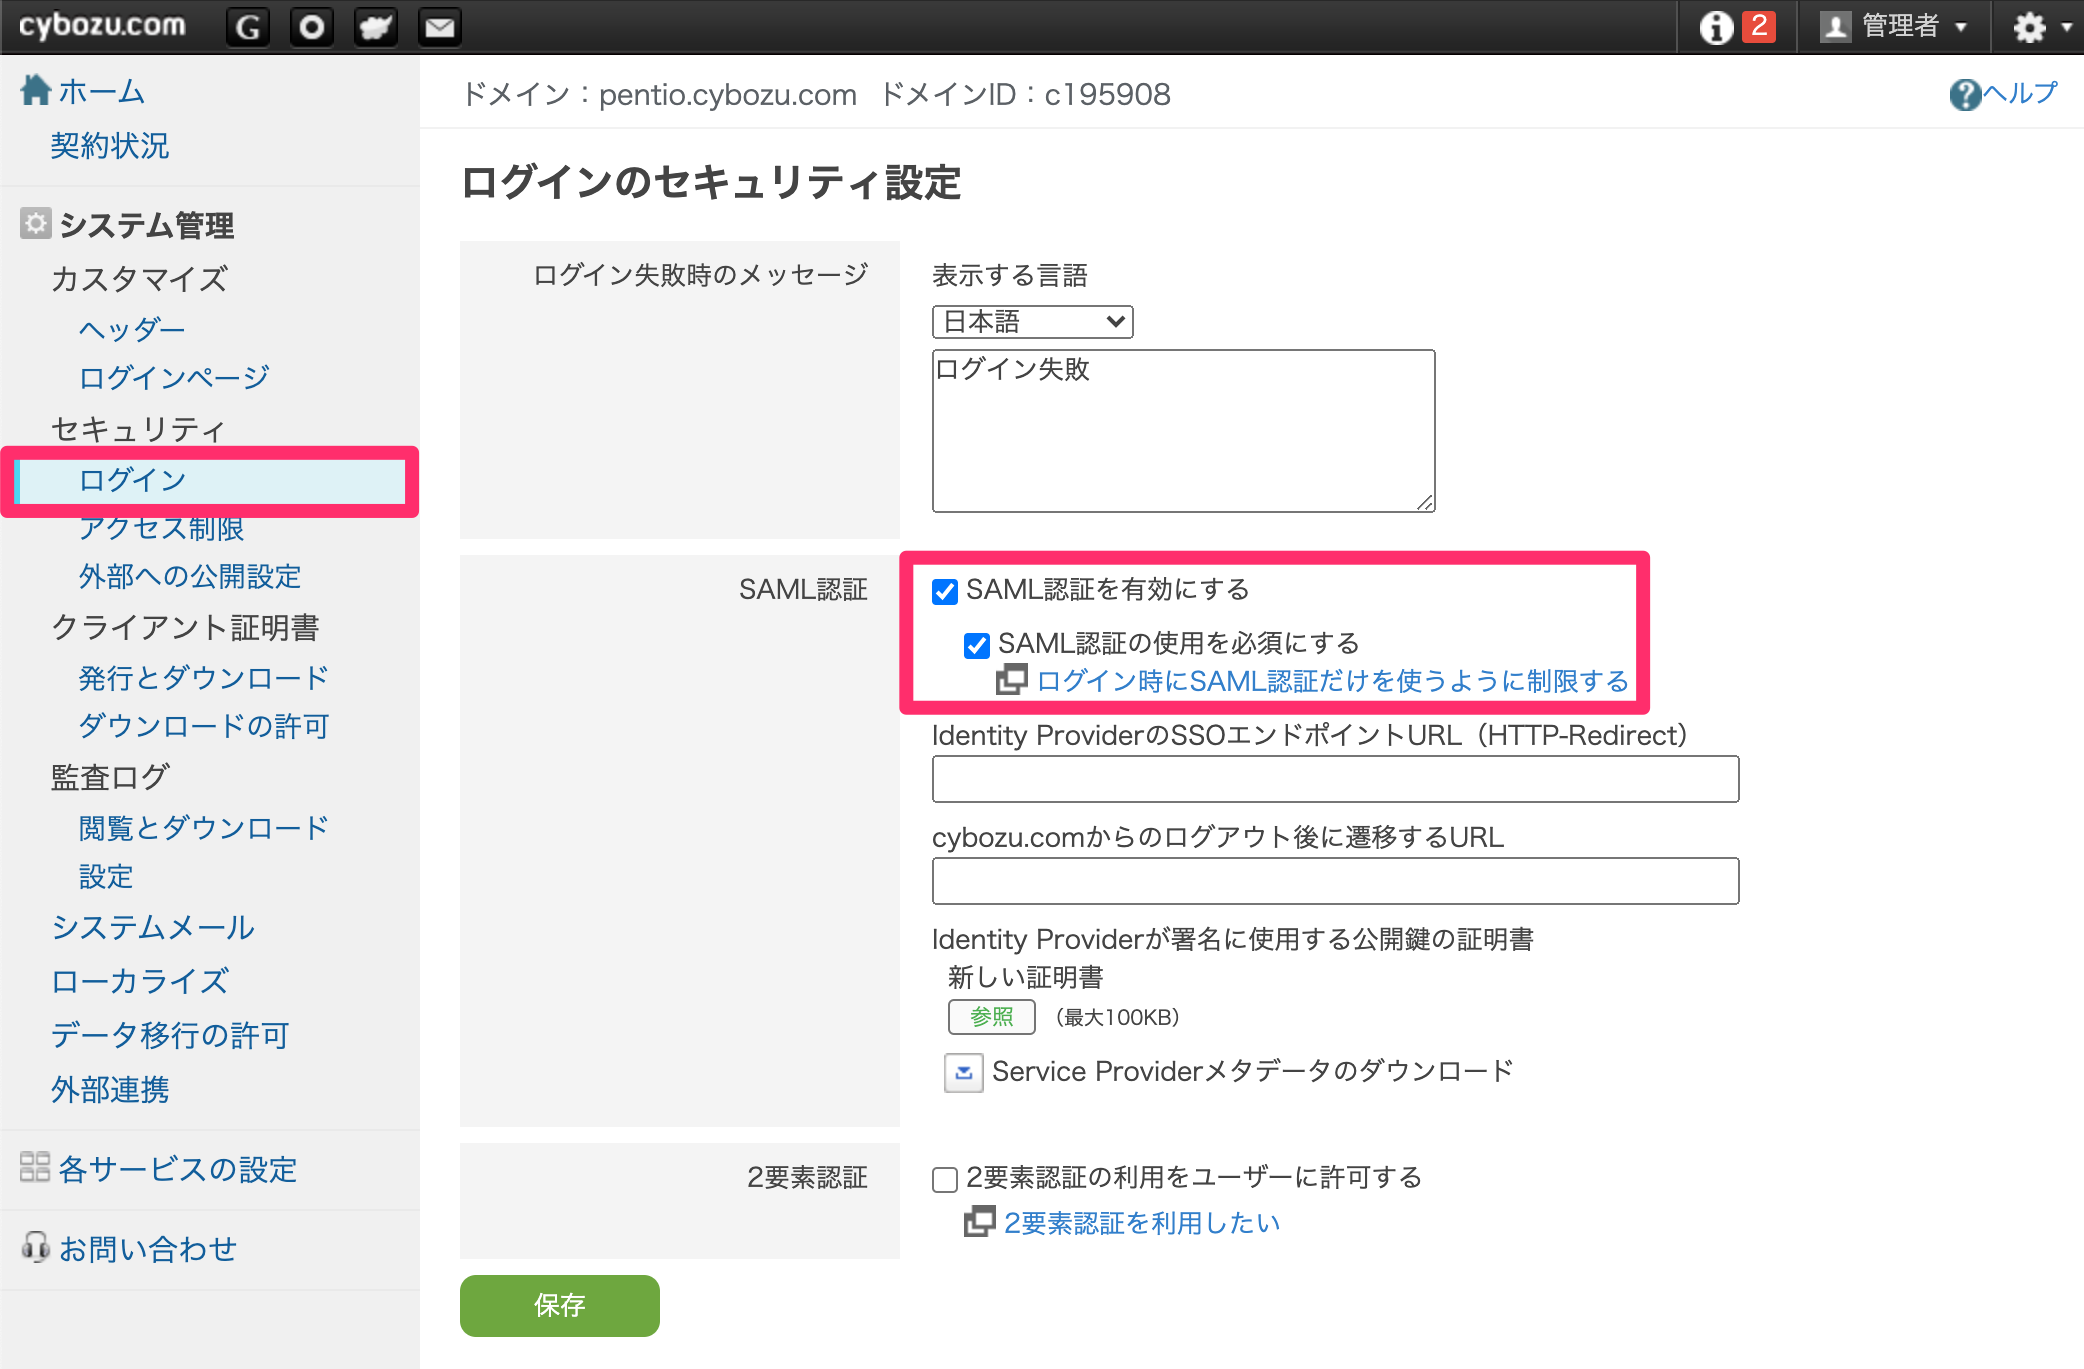The width and height of the screenshot is (2084, 1369).
Task: Click ログイン失敗 message text area
Action: coord(1183,430)
